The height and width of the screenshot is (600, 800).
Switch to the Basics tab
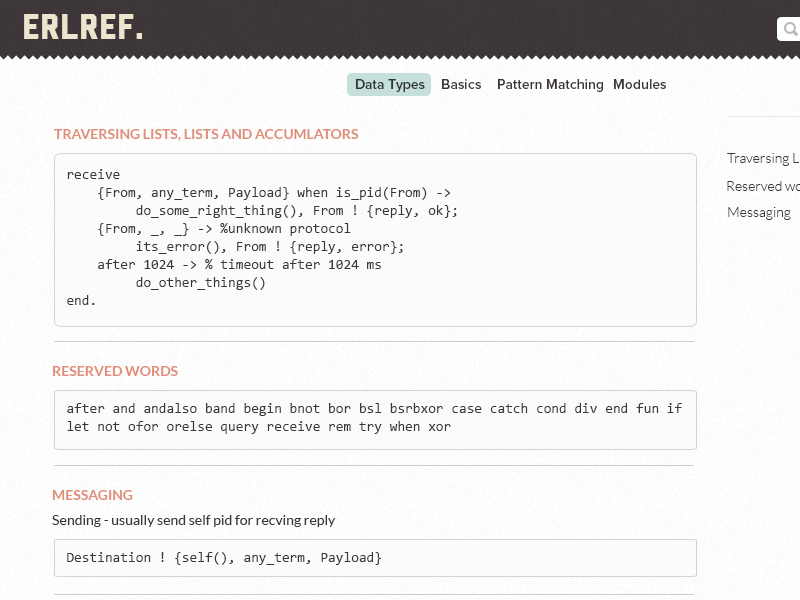461,85
